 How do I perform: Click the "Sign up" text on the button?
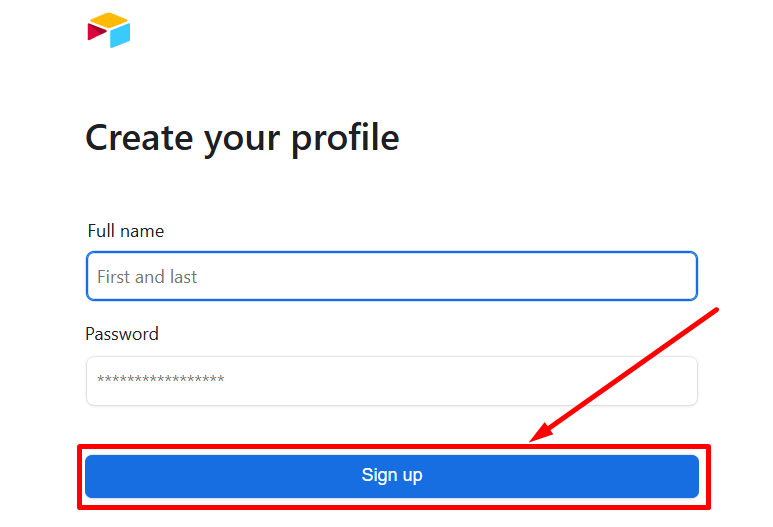(392, 475)
